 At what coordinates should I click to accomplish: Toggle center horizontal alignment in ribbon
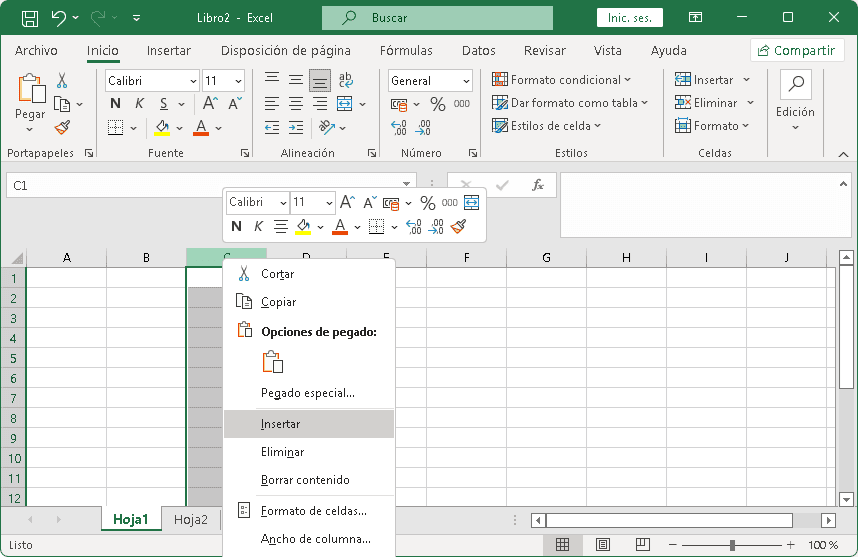[296, 104]
